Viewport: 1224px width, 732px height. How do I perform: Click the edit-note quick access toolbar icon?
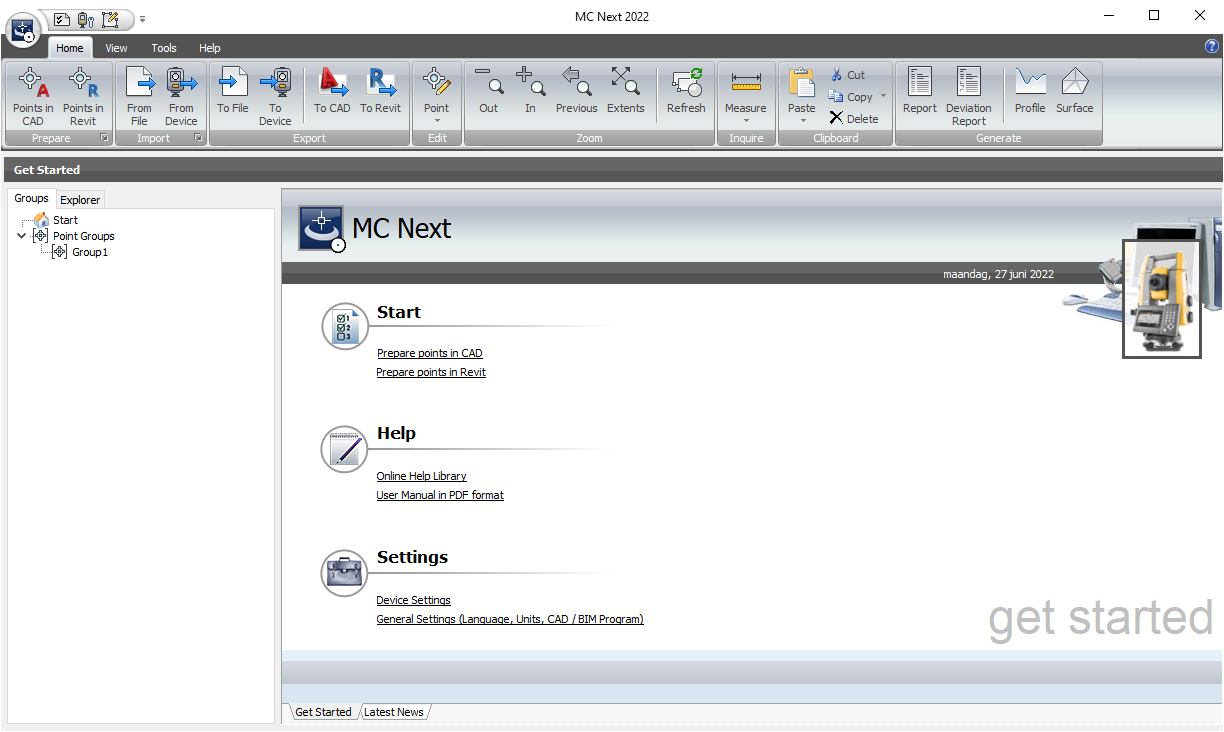coord(111,19)
